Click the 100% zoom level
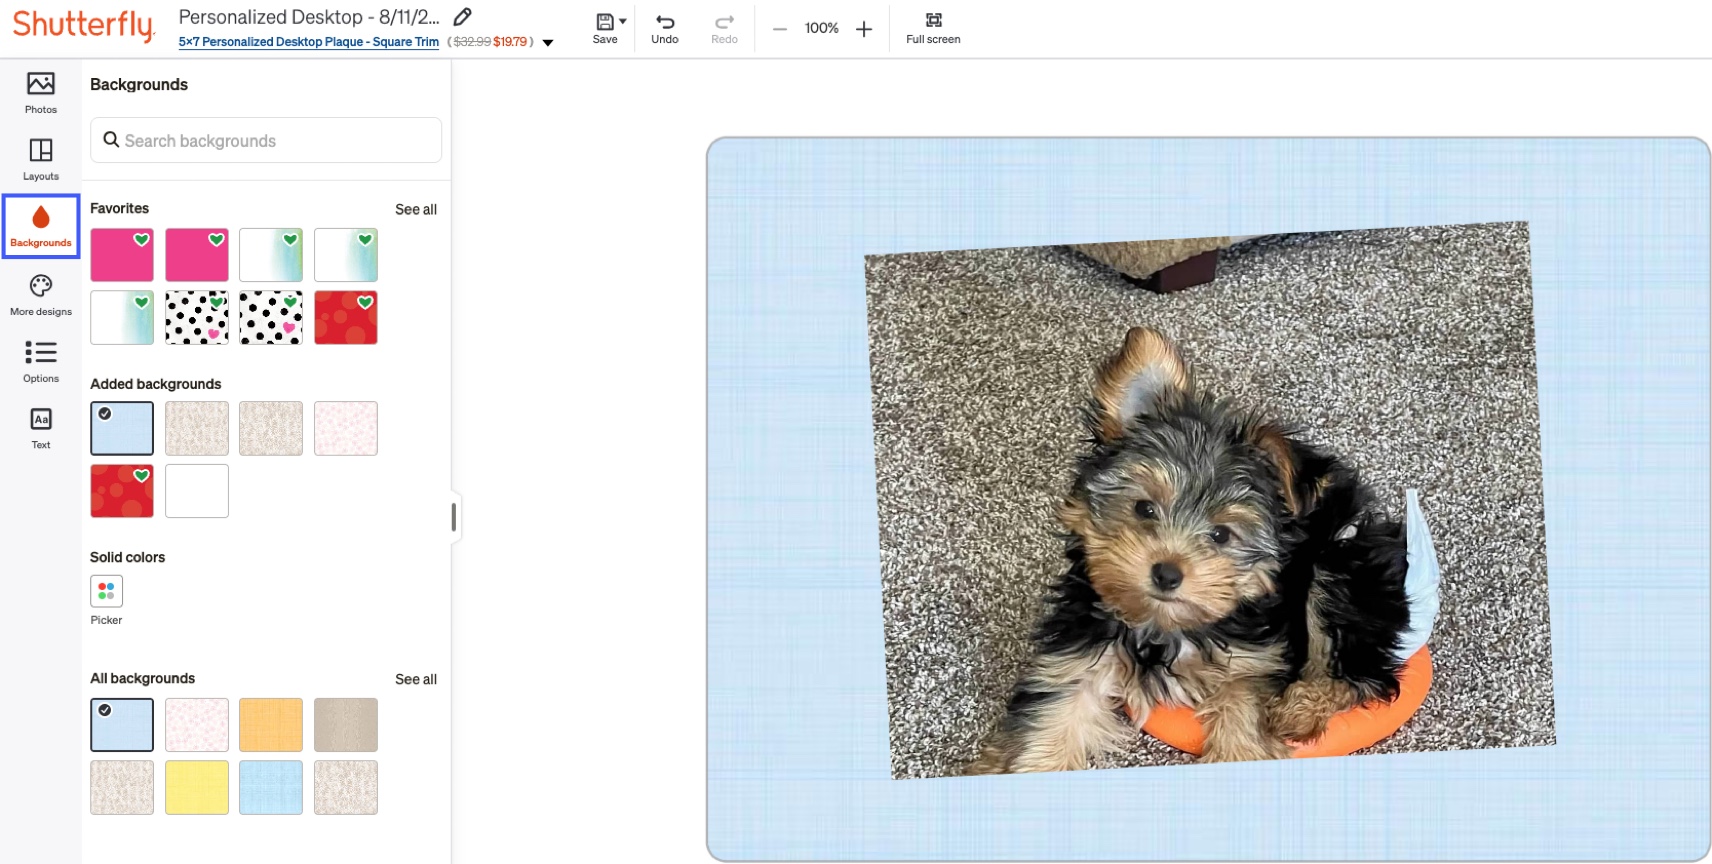This screenshot has width=1712, height=864. coord(822,28)
